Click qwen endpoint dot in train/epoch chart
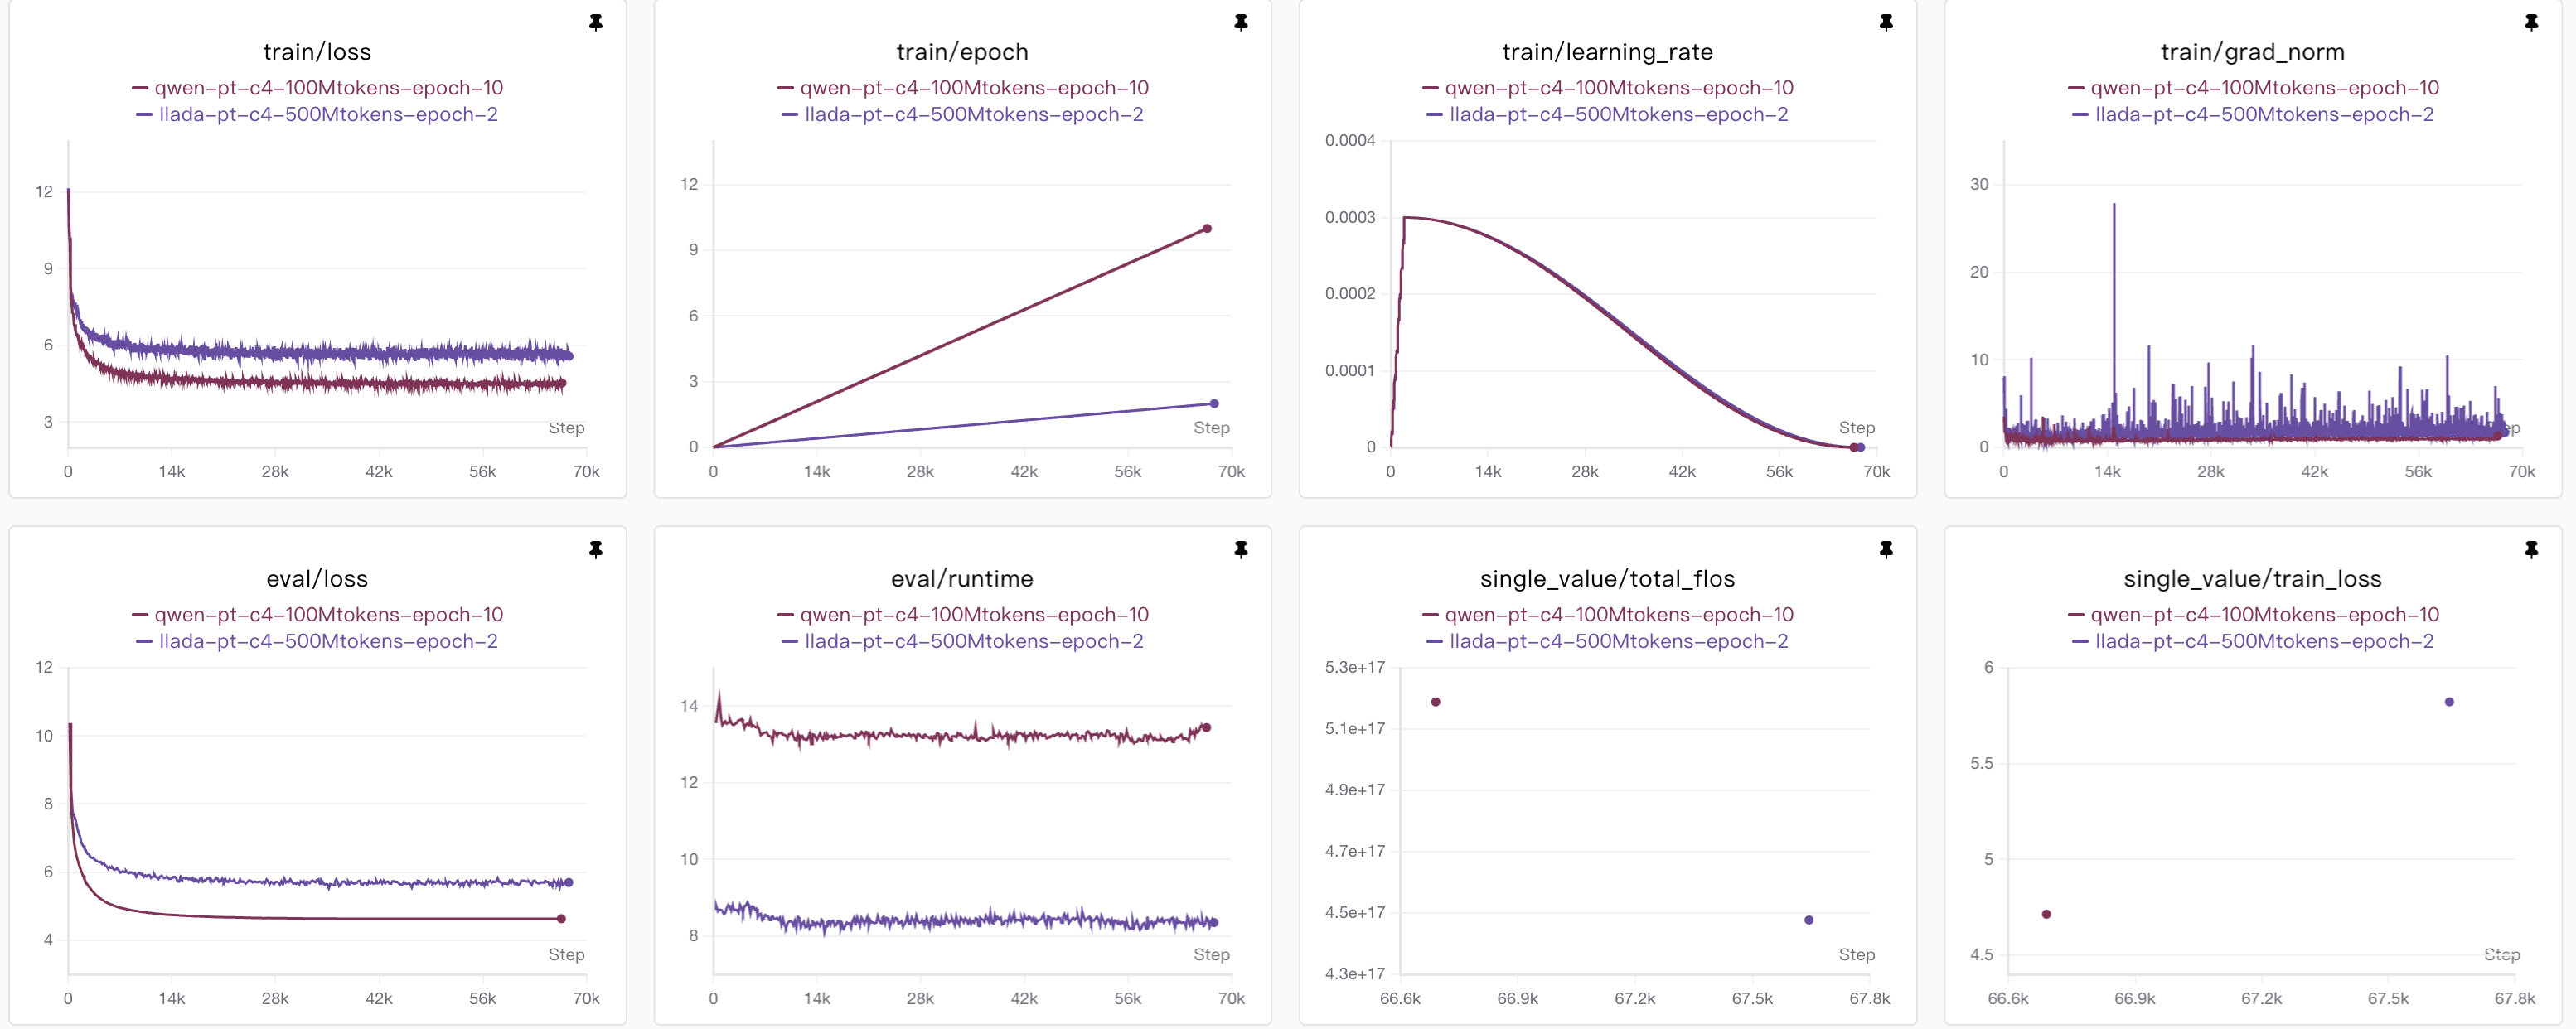The height and width of the screenshot is (1029, 2576). pyautogui.click(x=1207, y=229)
